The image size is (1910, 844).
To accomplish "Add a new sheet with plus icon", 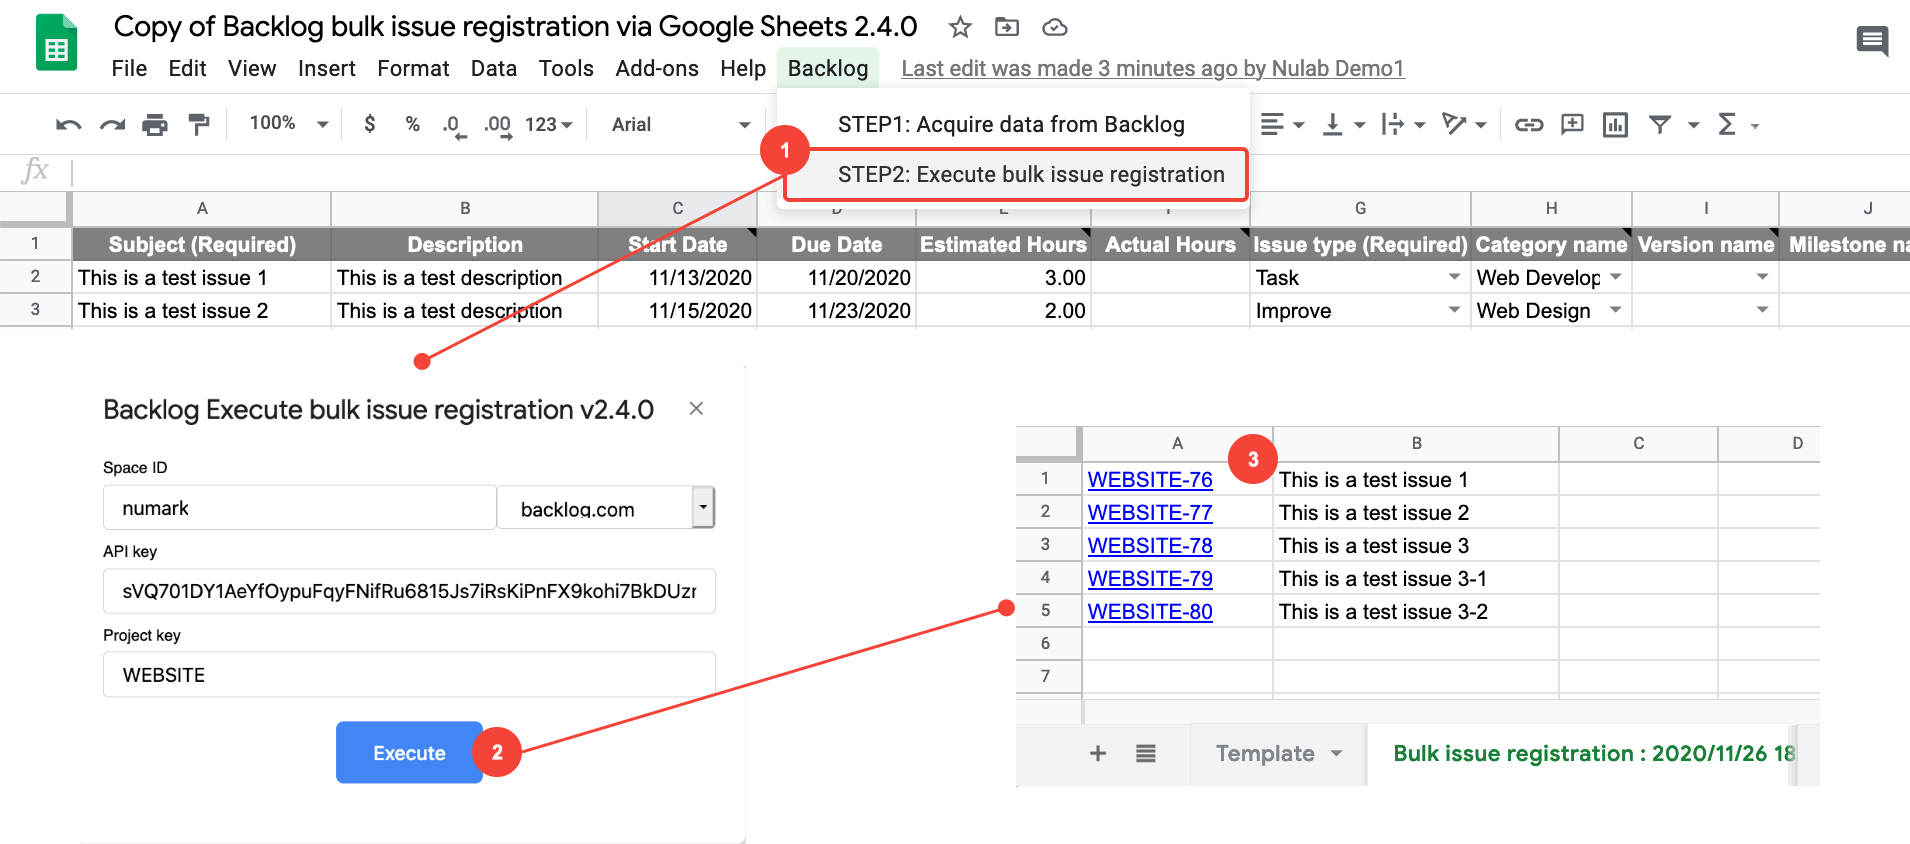I will tap(1097, 753).
